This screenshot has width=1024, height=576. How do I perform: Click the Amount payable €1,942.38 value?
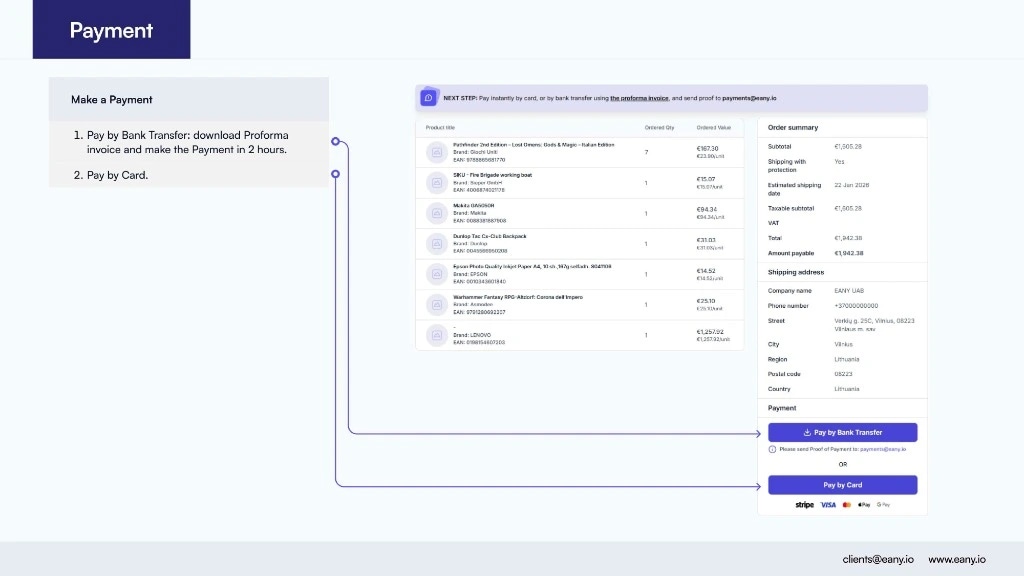tap(848, 253)
